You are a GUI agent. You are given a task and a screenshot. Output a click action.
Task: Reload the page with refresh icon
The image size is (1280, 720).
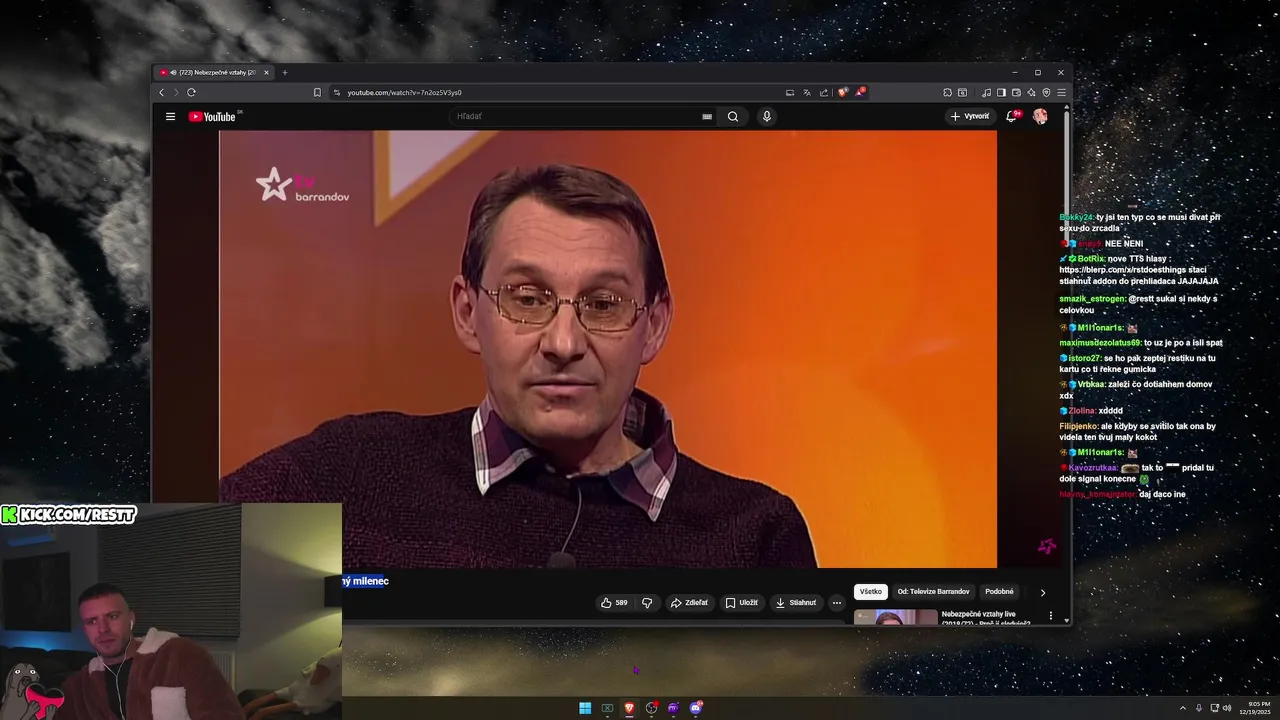[x=191, y=92]
